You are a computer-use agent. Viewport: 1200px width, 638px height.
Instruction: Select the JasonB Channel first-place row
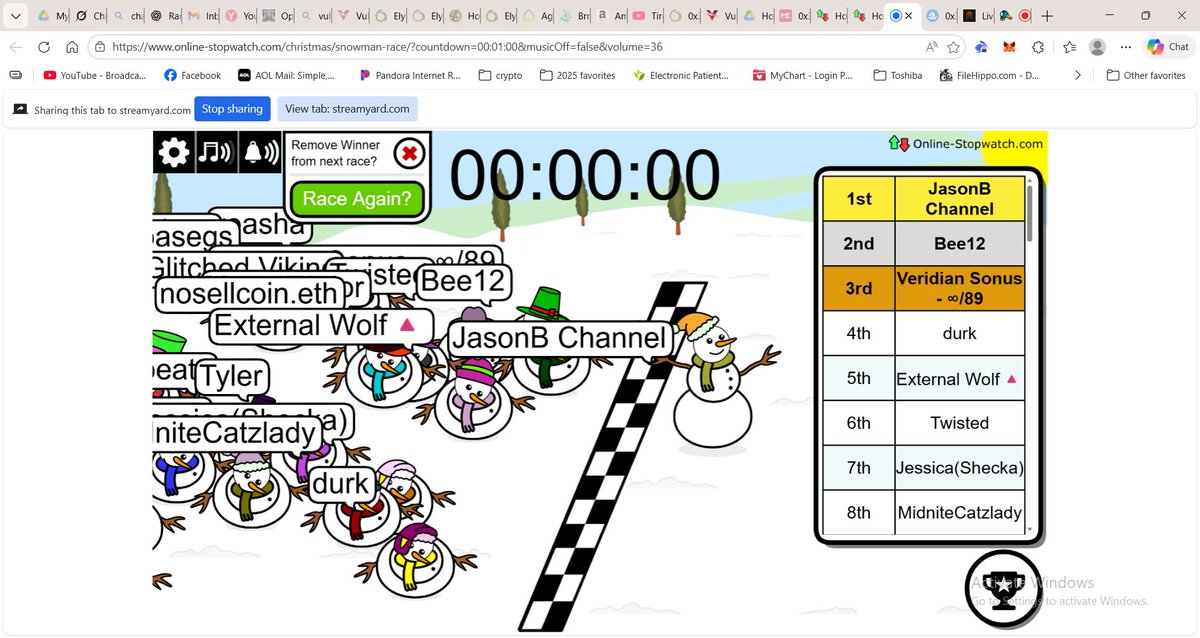[x=923, y=198]
